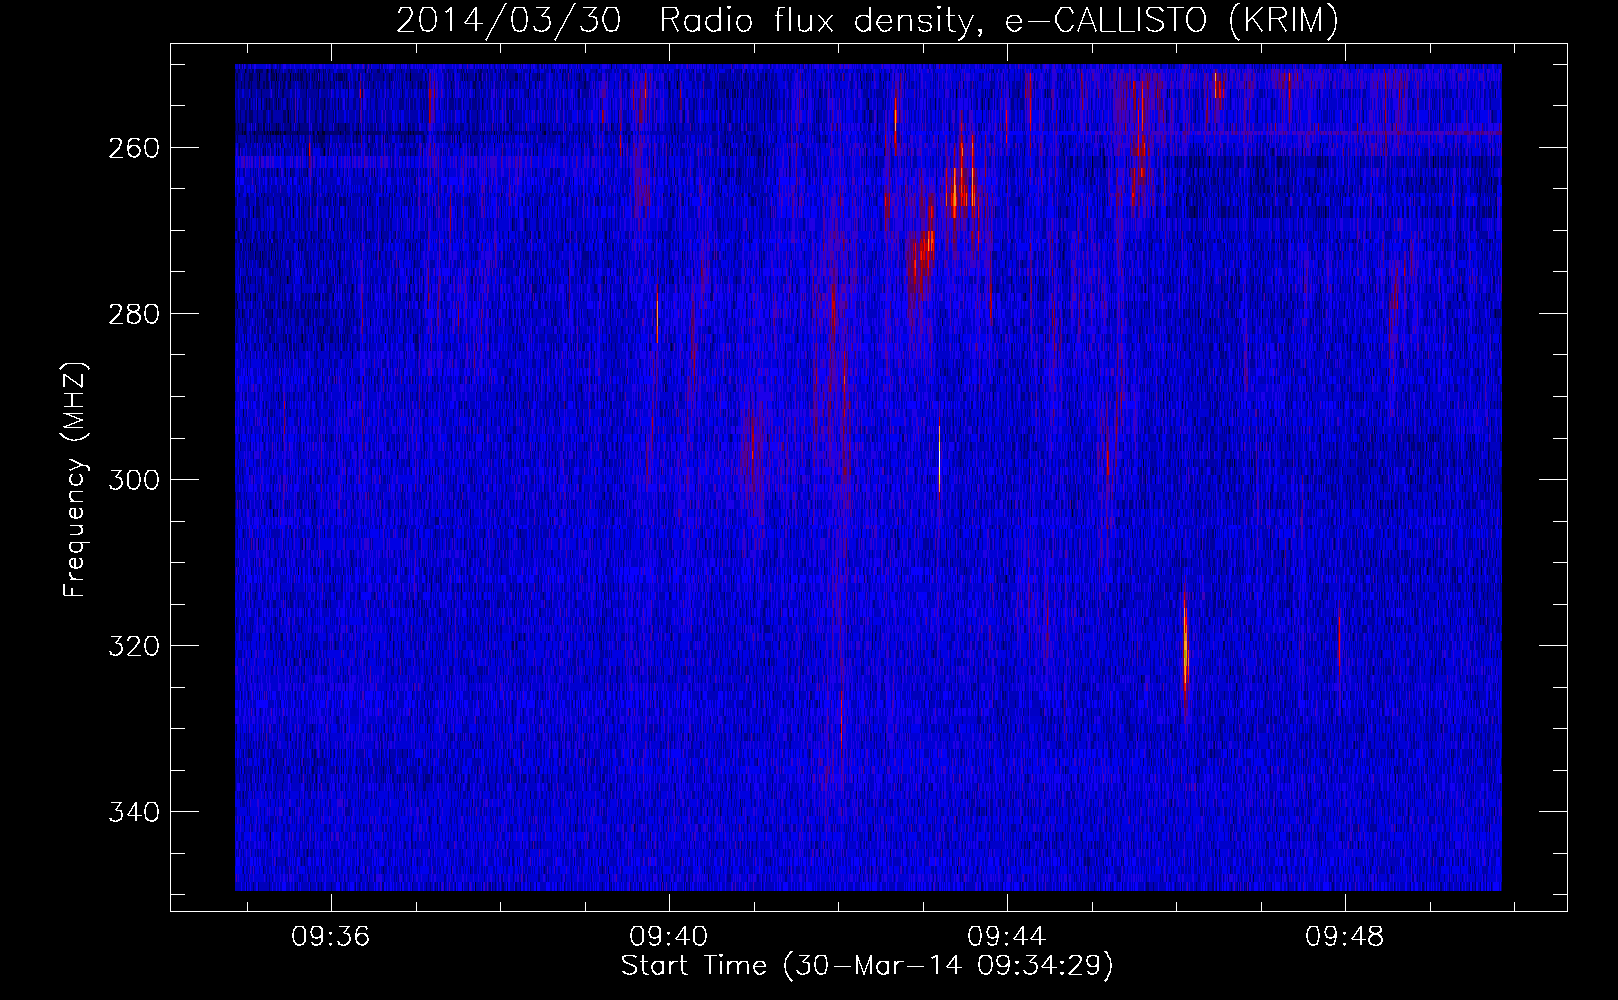Click the 300 frequency tick label
Image resolution: width=1618 pixels, height=1000 pixels.
click(132, 480)
